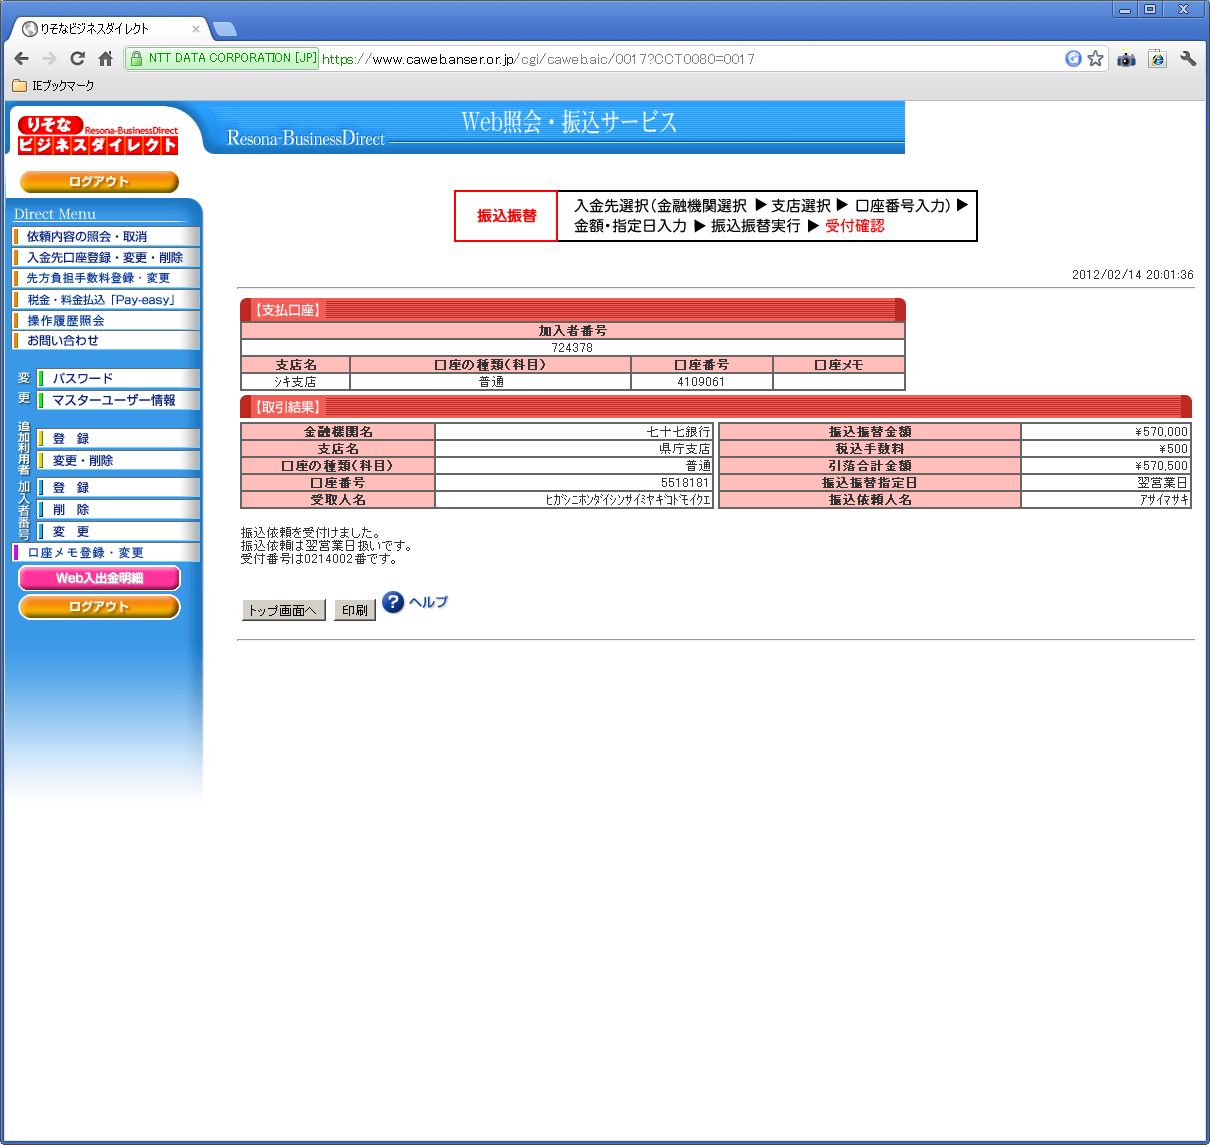Click the lower ログアウト button
Image resolution: width=1210 pixels, height=1145 pixels.
[99, 607]
